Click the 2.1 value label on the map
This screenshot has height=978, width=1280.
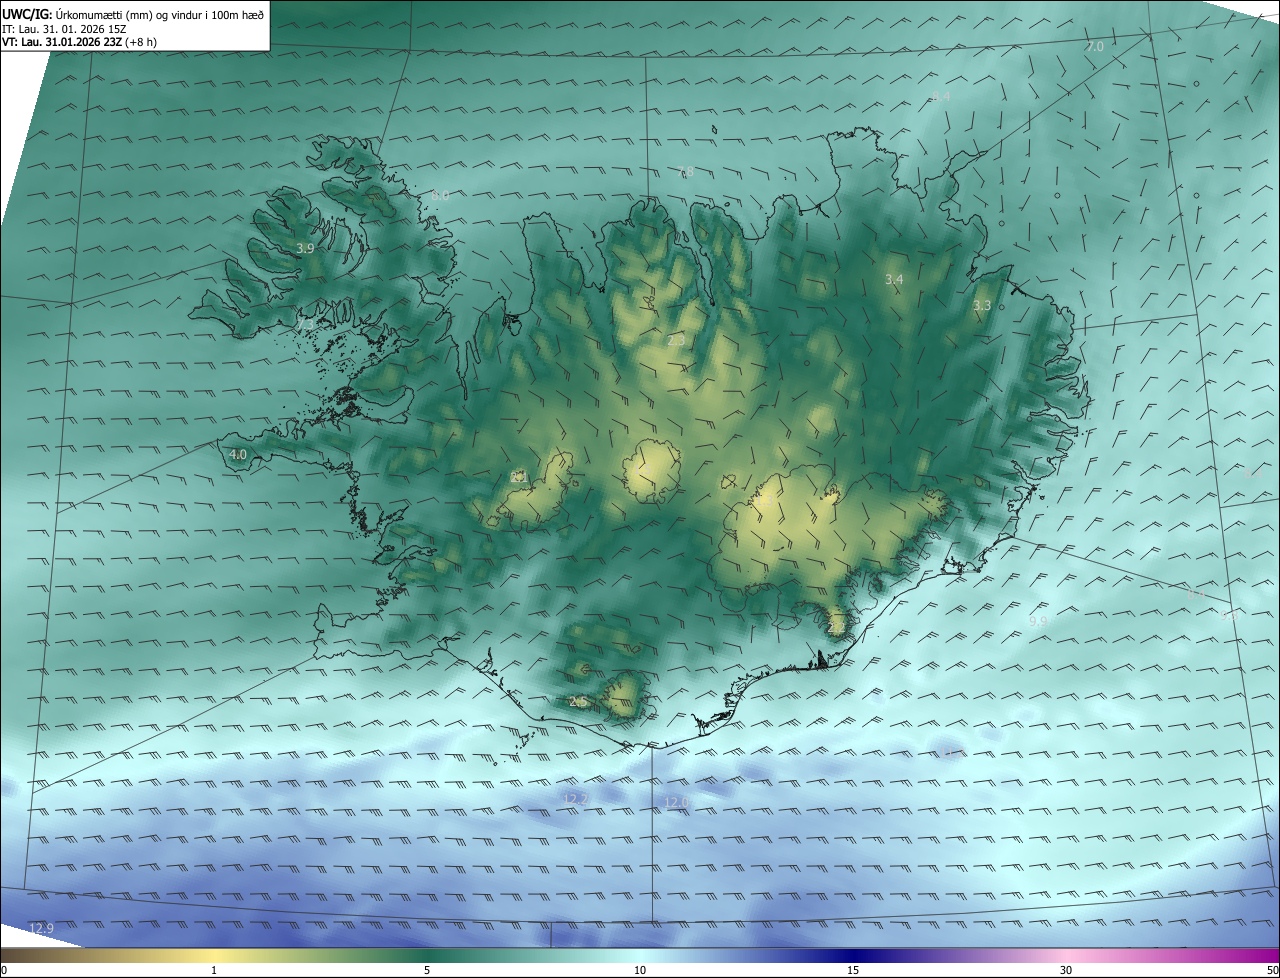[519, 477]
